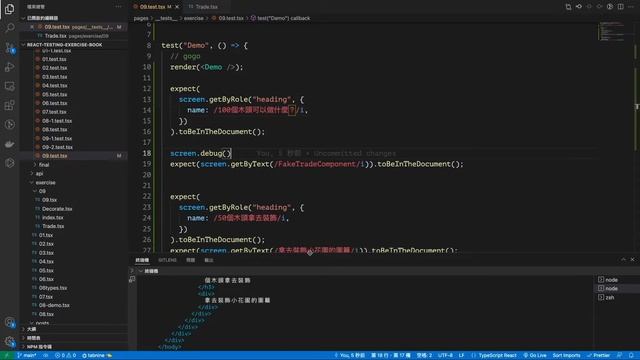Expand the api folder
Screen dimensions: 640x360
click(x=39, y=173)
